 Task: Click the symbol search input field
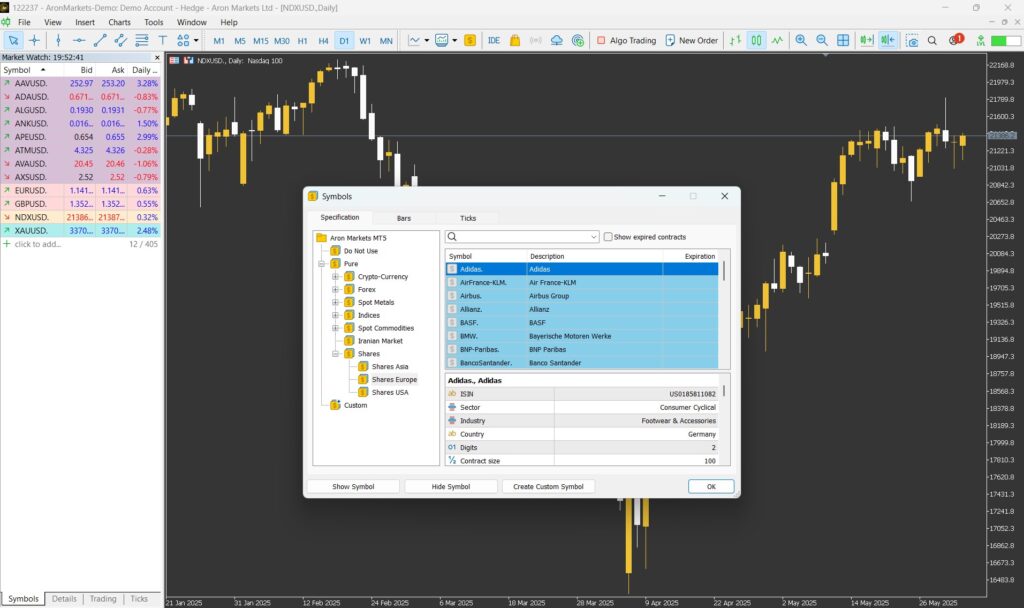(521, 237)
